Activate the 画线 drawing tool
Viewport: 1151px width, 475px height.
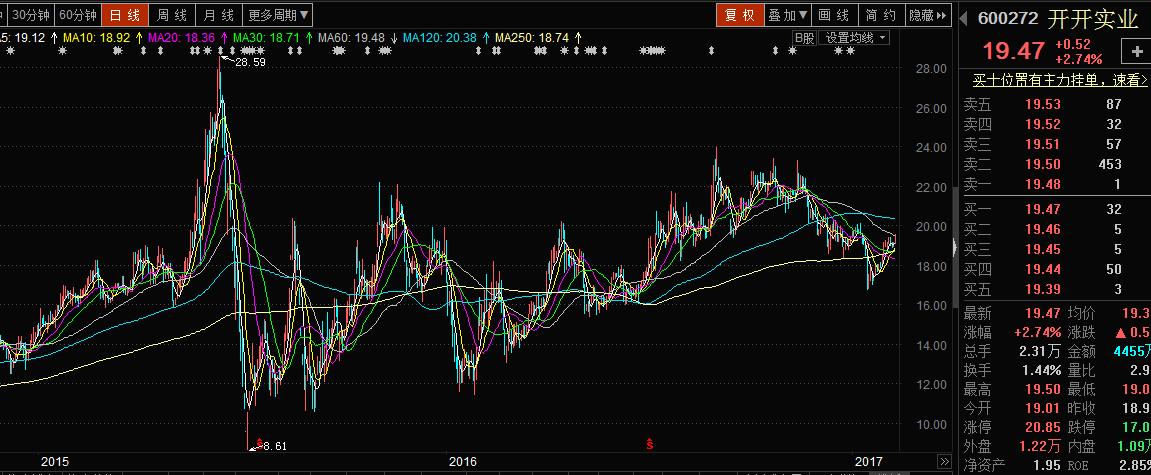pos(835,15)
